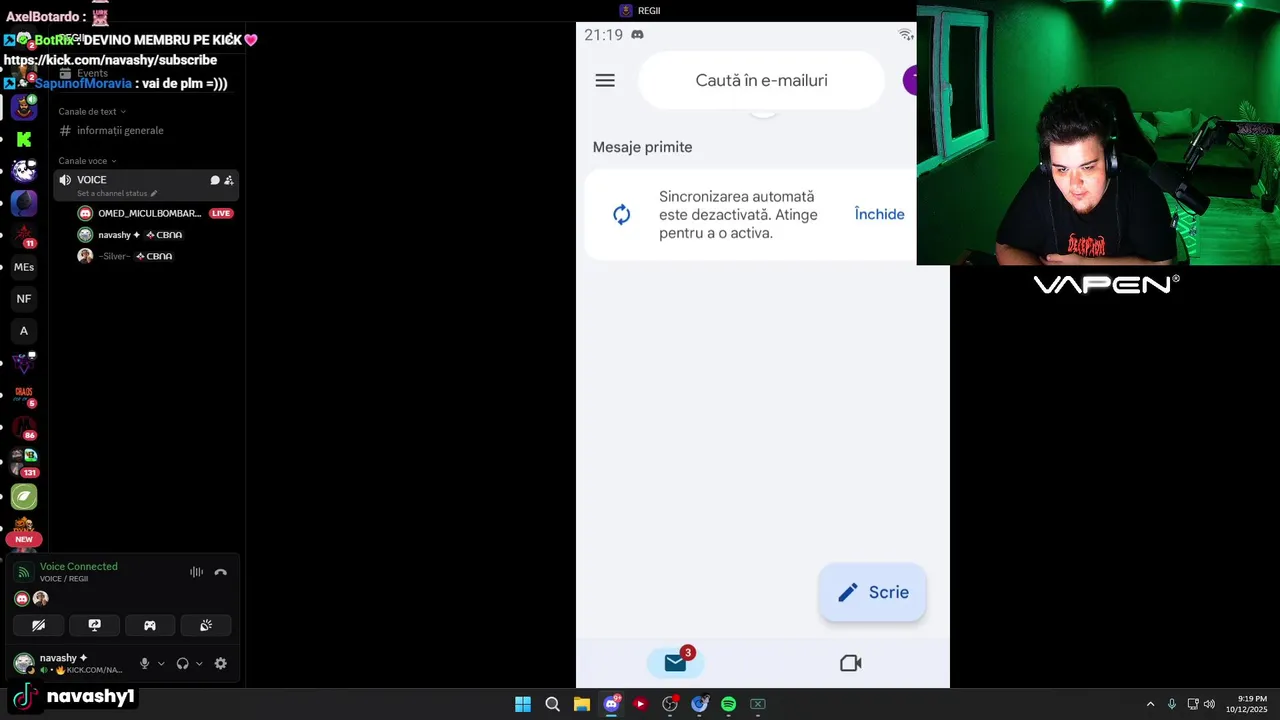Open Windows taskbar search

tap(552, 704)
